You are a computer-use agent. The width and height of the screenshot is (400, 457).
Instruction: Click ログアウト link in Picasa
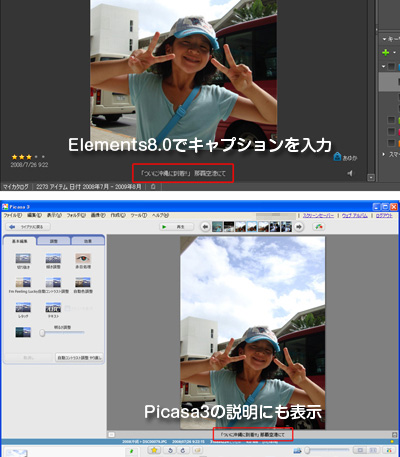coord(384,216)
